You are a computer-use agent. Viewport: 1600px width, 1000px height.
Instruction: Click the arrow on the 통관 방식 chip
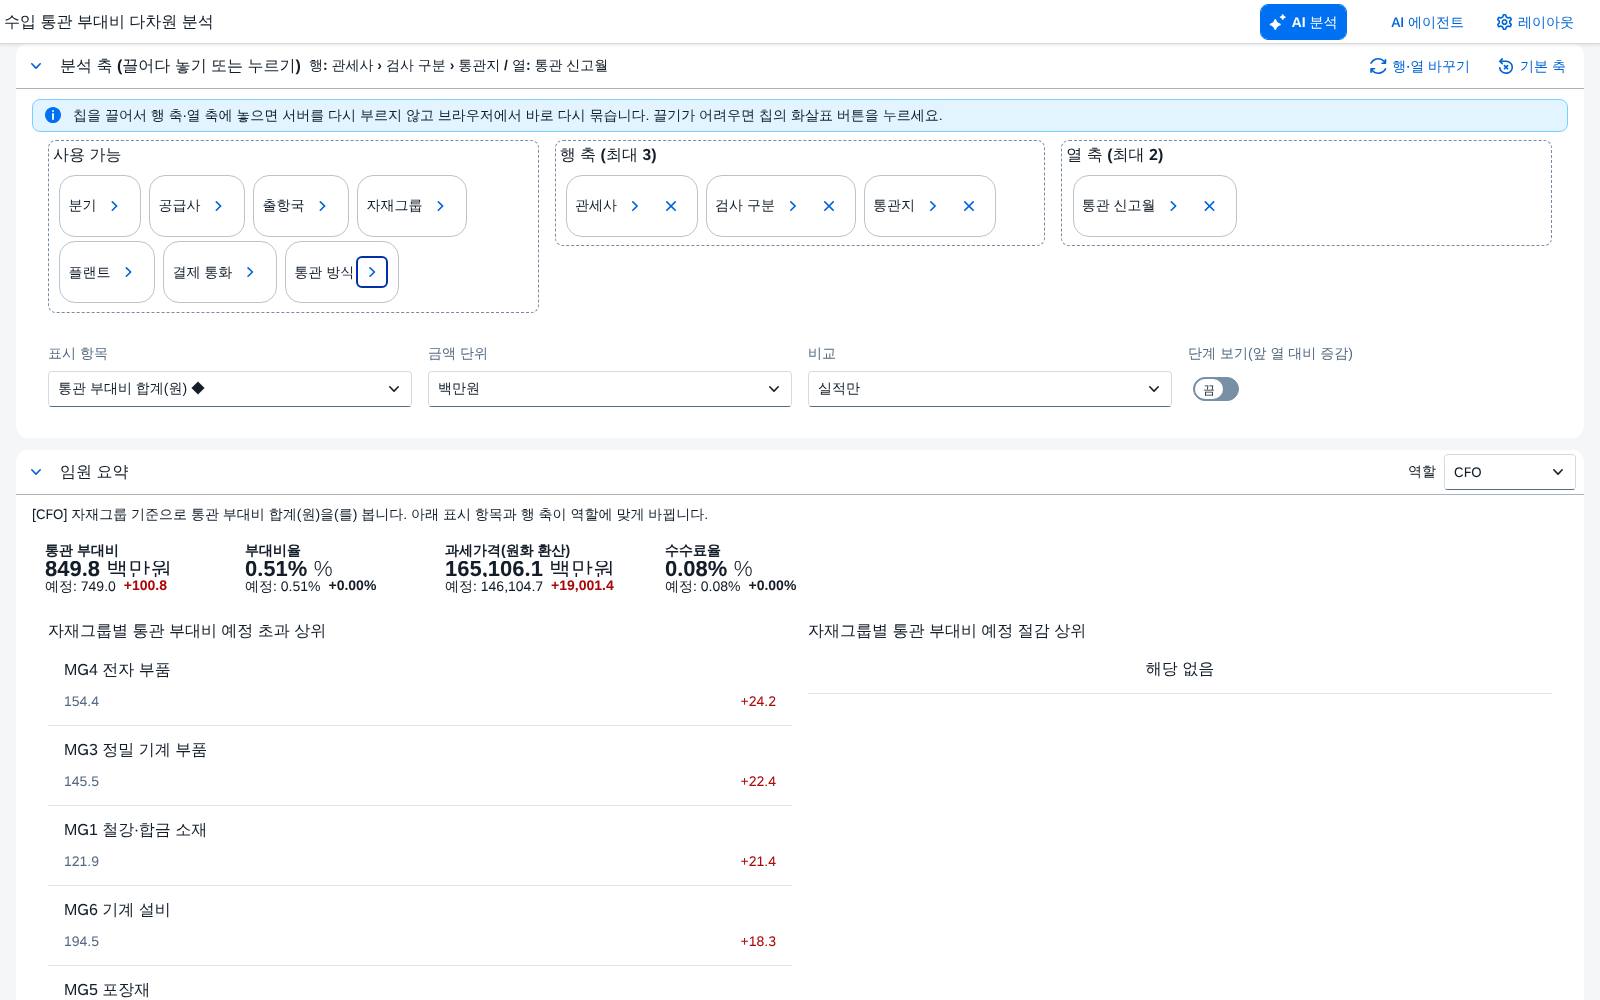pos(372,272)
